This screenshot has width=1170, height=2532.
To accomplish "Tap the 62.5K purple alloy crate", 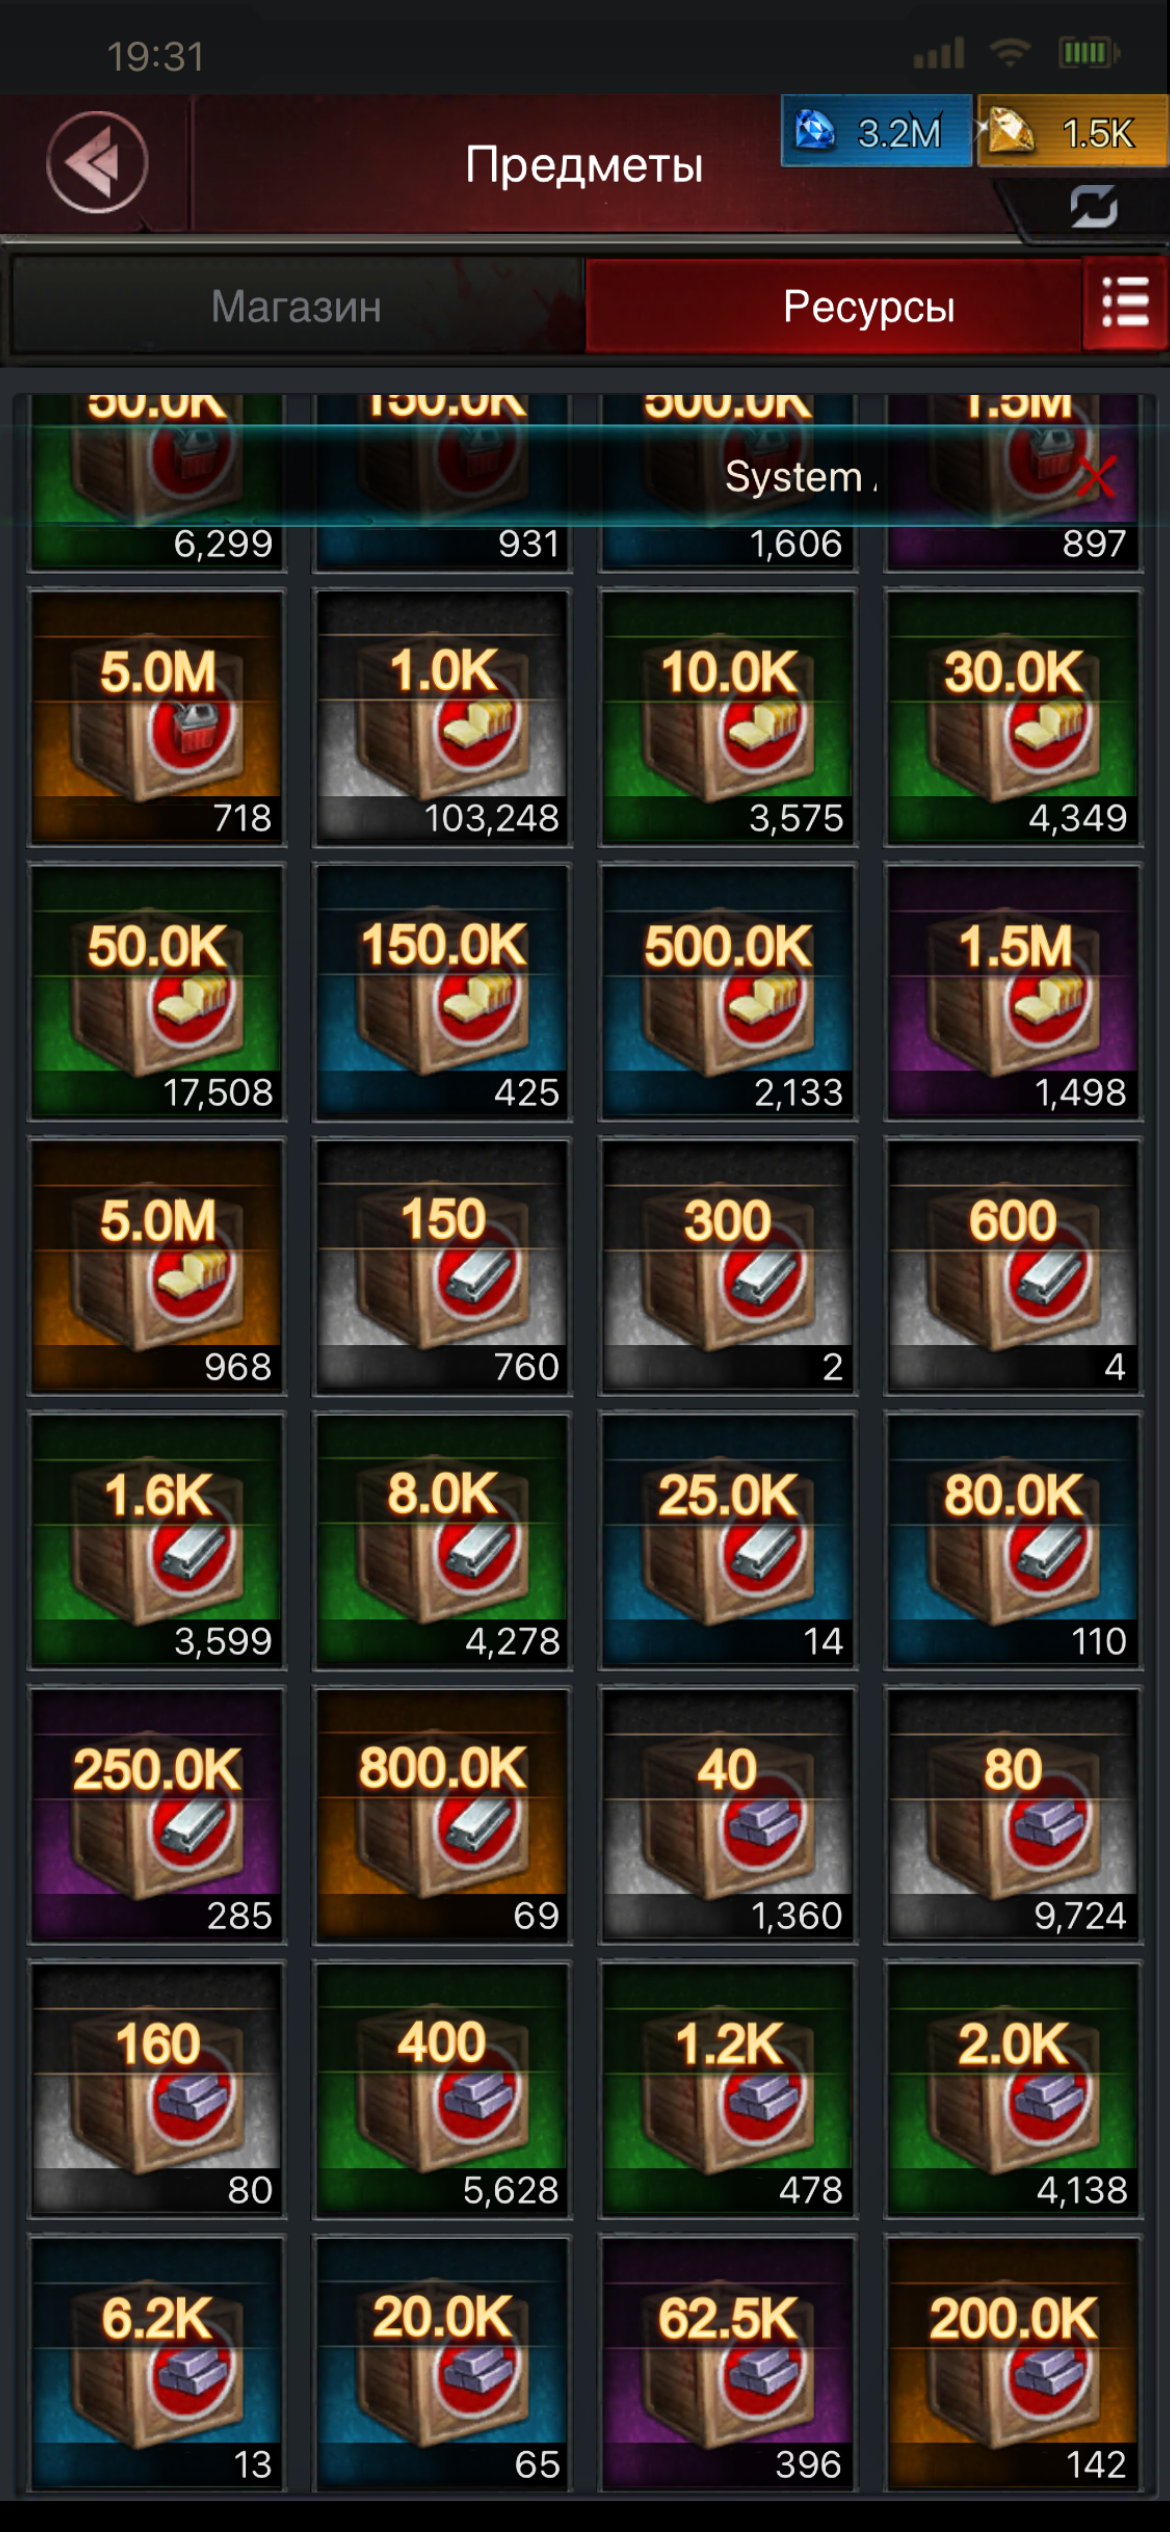I will (x=728, y=2364).
